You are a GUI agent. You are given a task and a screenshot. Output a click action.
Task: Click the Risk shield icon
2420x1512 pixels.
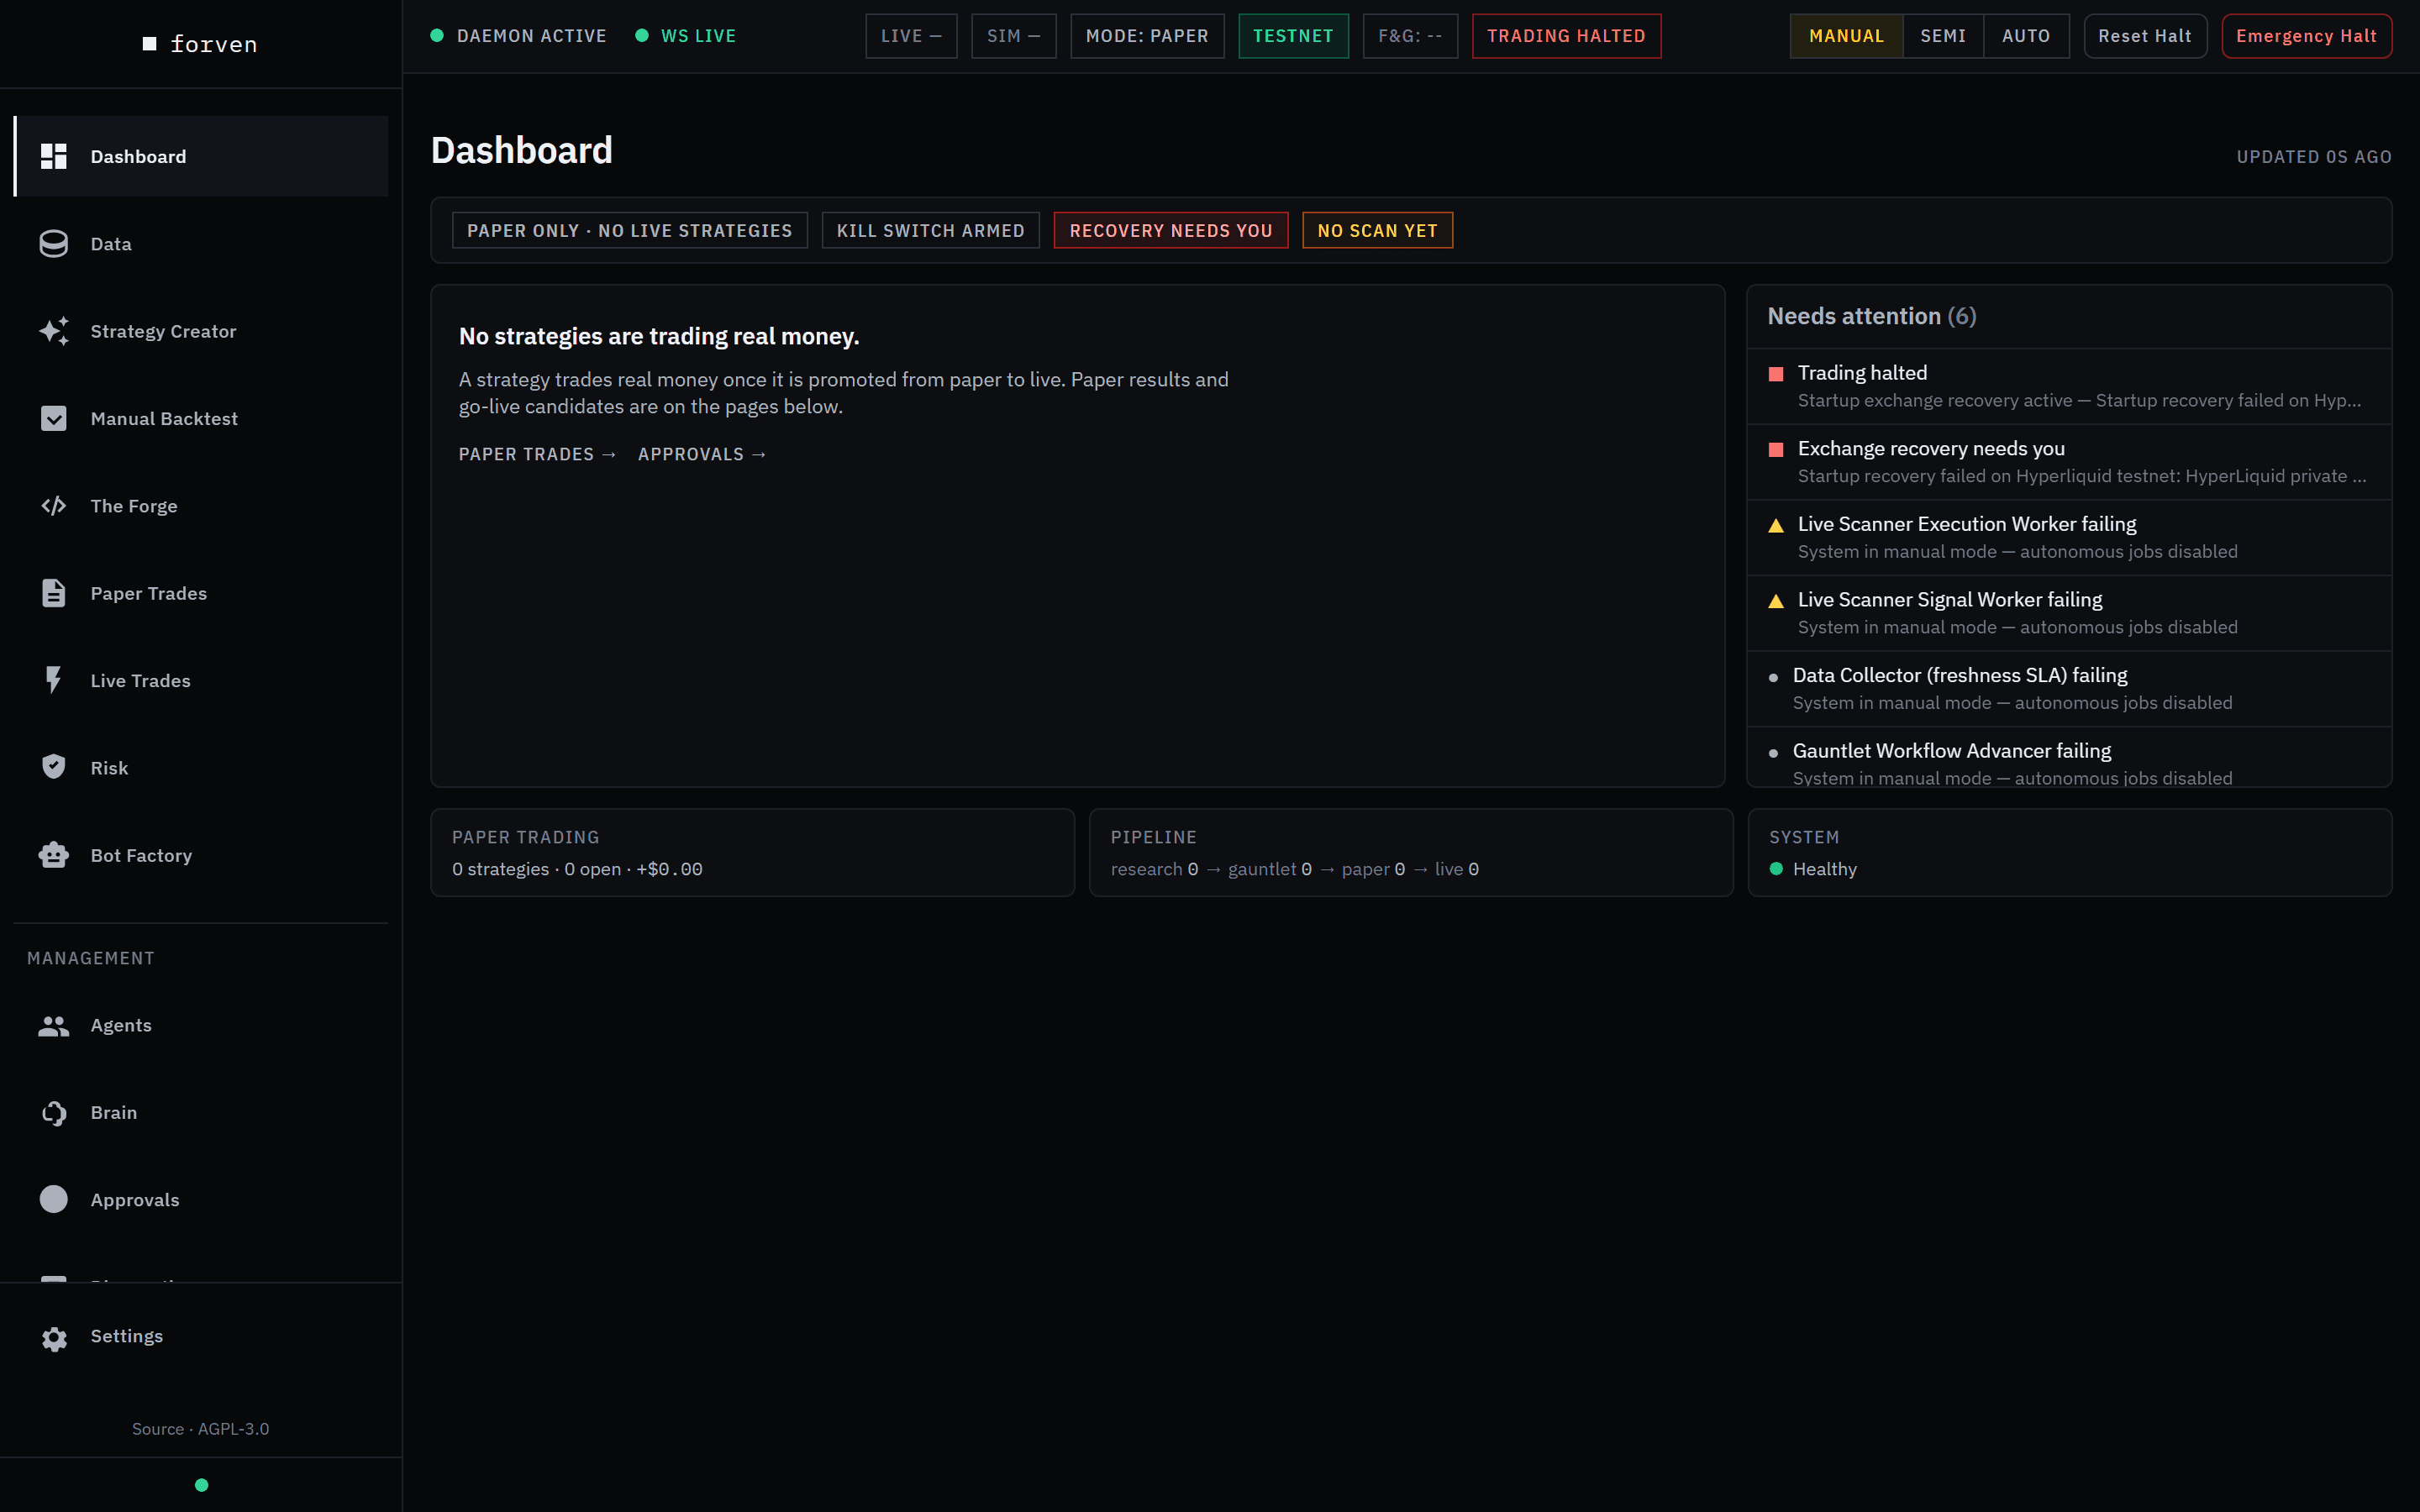coord(54,767)
